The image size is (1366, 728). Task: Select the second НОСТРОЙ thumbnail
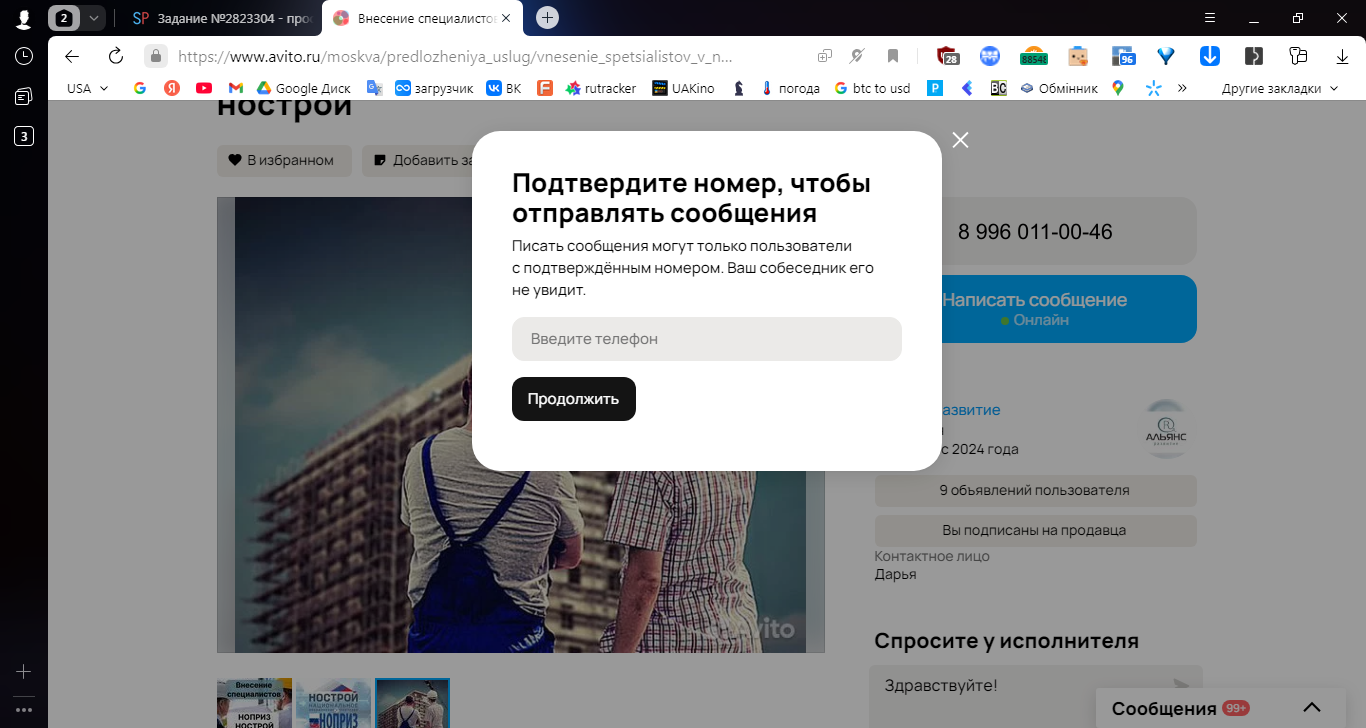[x=333, y=703]
